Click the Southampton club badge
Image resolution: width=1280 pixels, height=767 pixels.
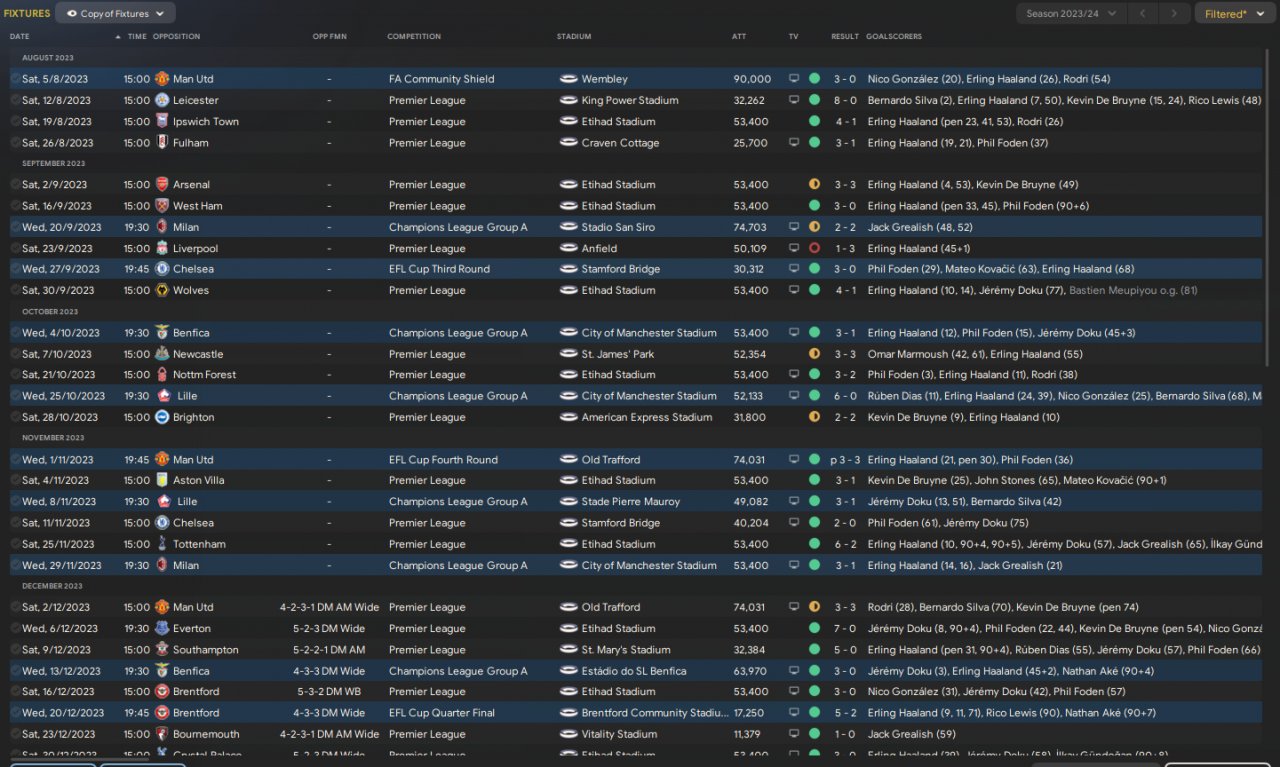tap(162, 650)
